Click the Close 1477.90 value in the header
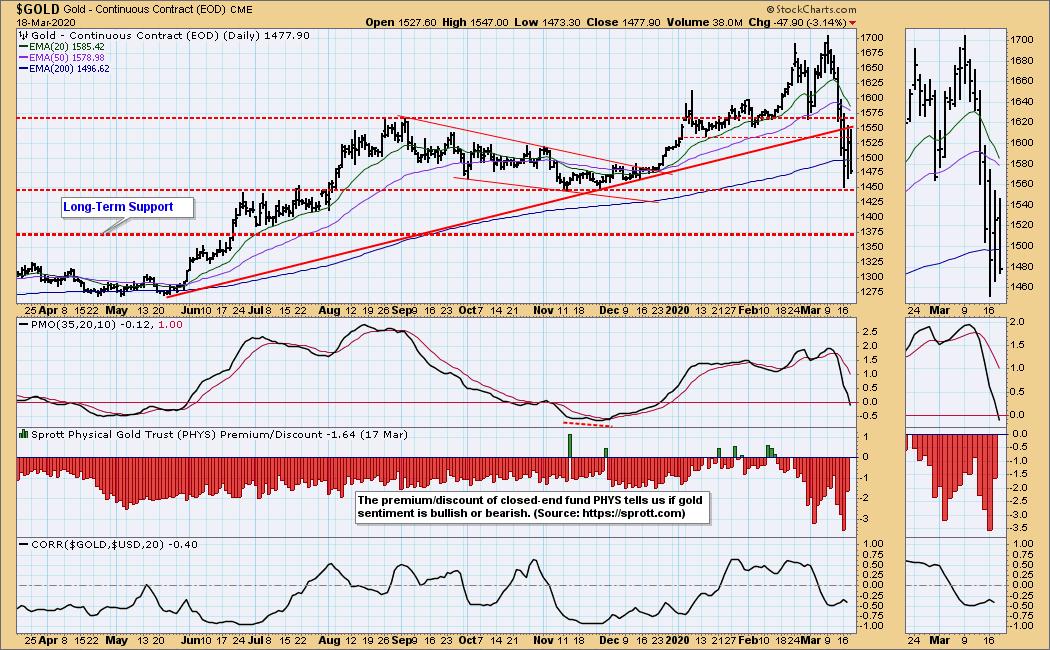Image resolution: width=1050 pixels, height=650 pixels. pos(624,22)
